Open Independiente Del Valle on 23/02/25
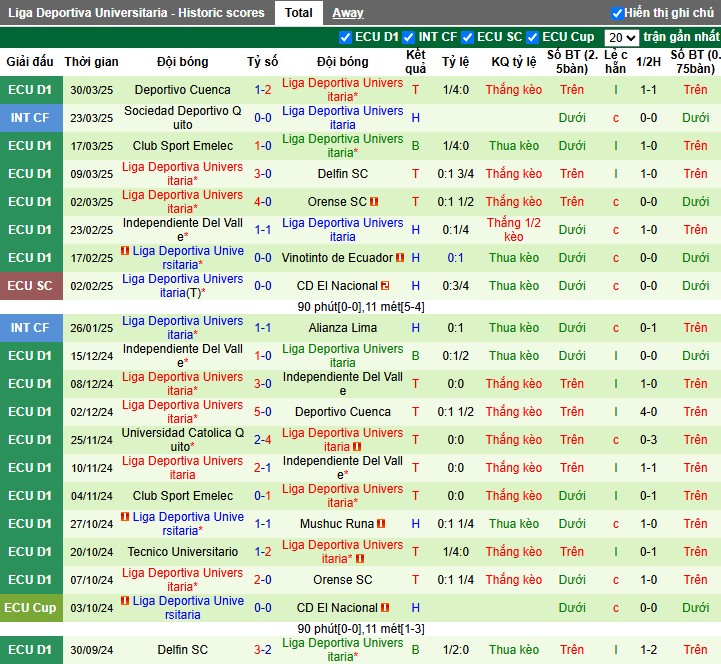 183,229
